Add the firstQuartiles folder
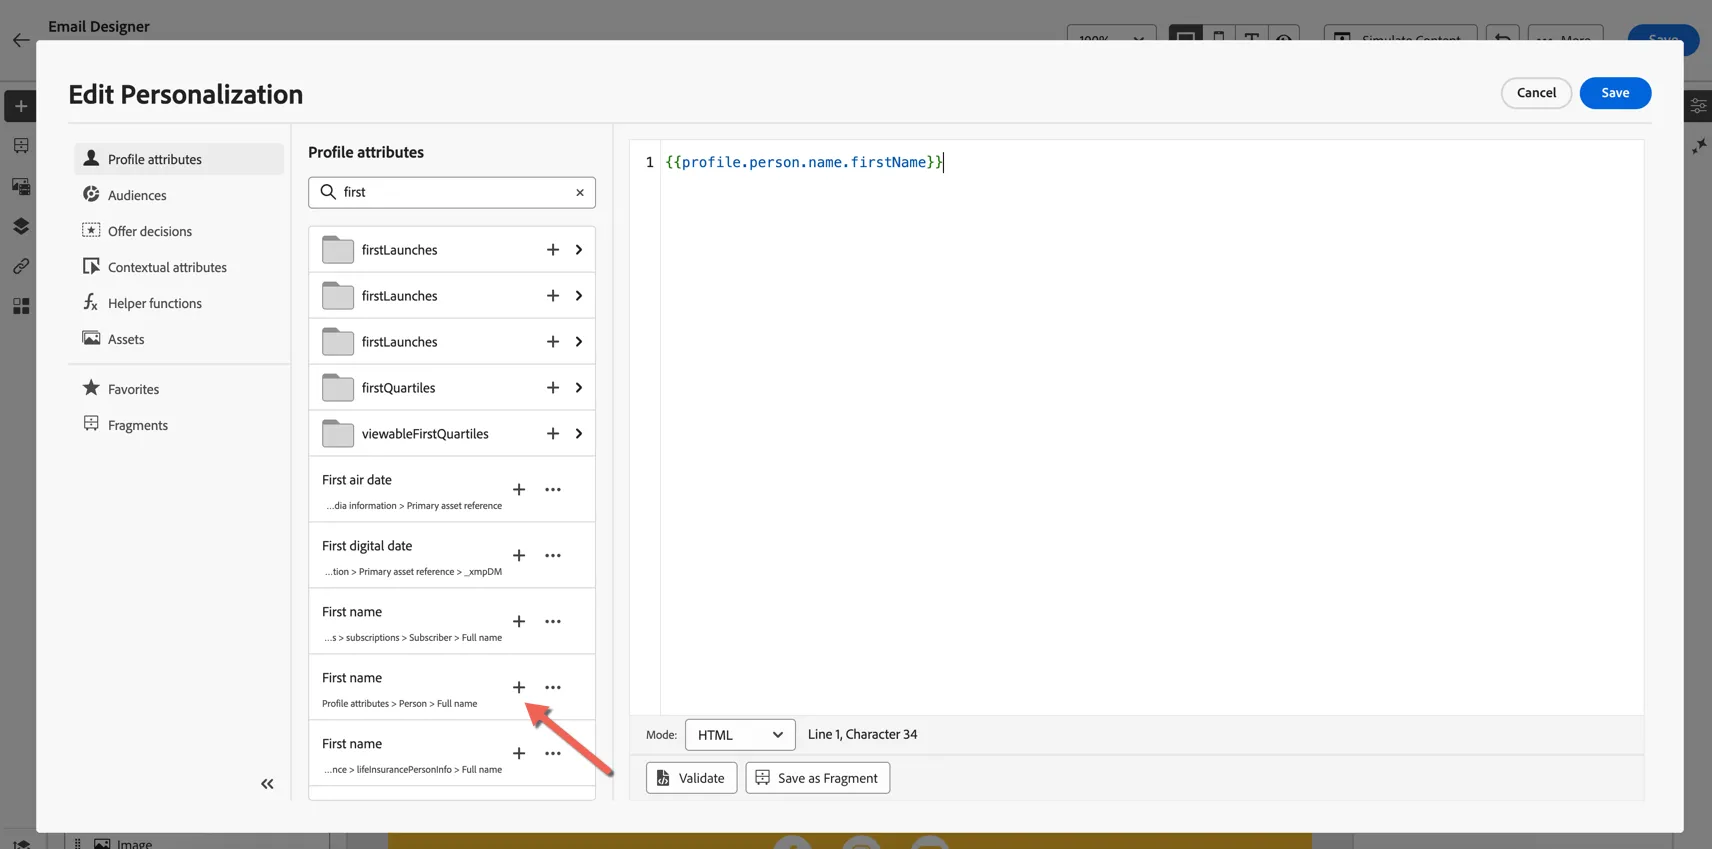The image size is (1712, 849). pos(553,388)
